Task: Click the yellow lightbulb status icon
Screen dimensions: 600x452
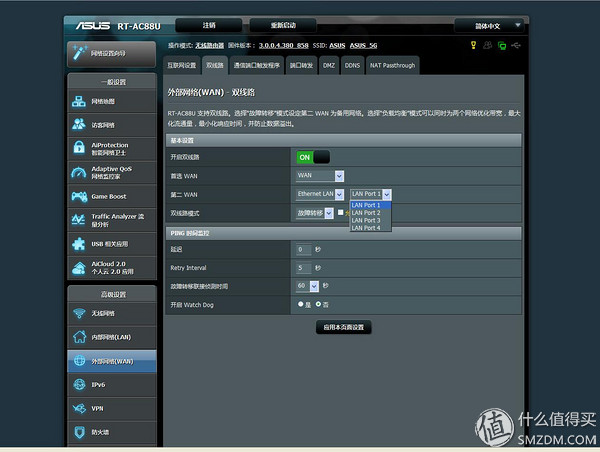Action: pos(473,45)
